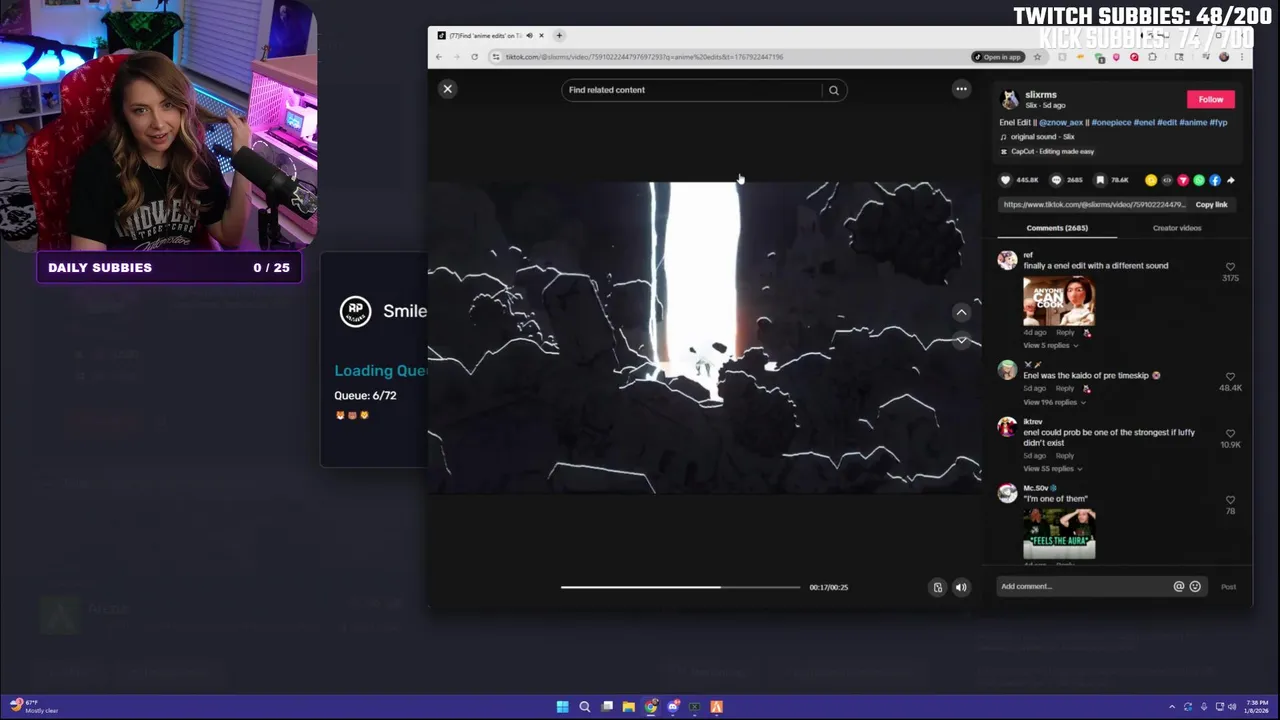The height and width of the screenshot is (720, 1280).
Task: Open Discord from the taskbar
Action: point(673,707)
